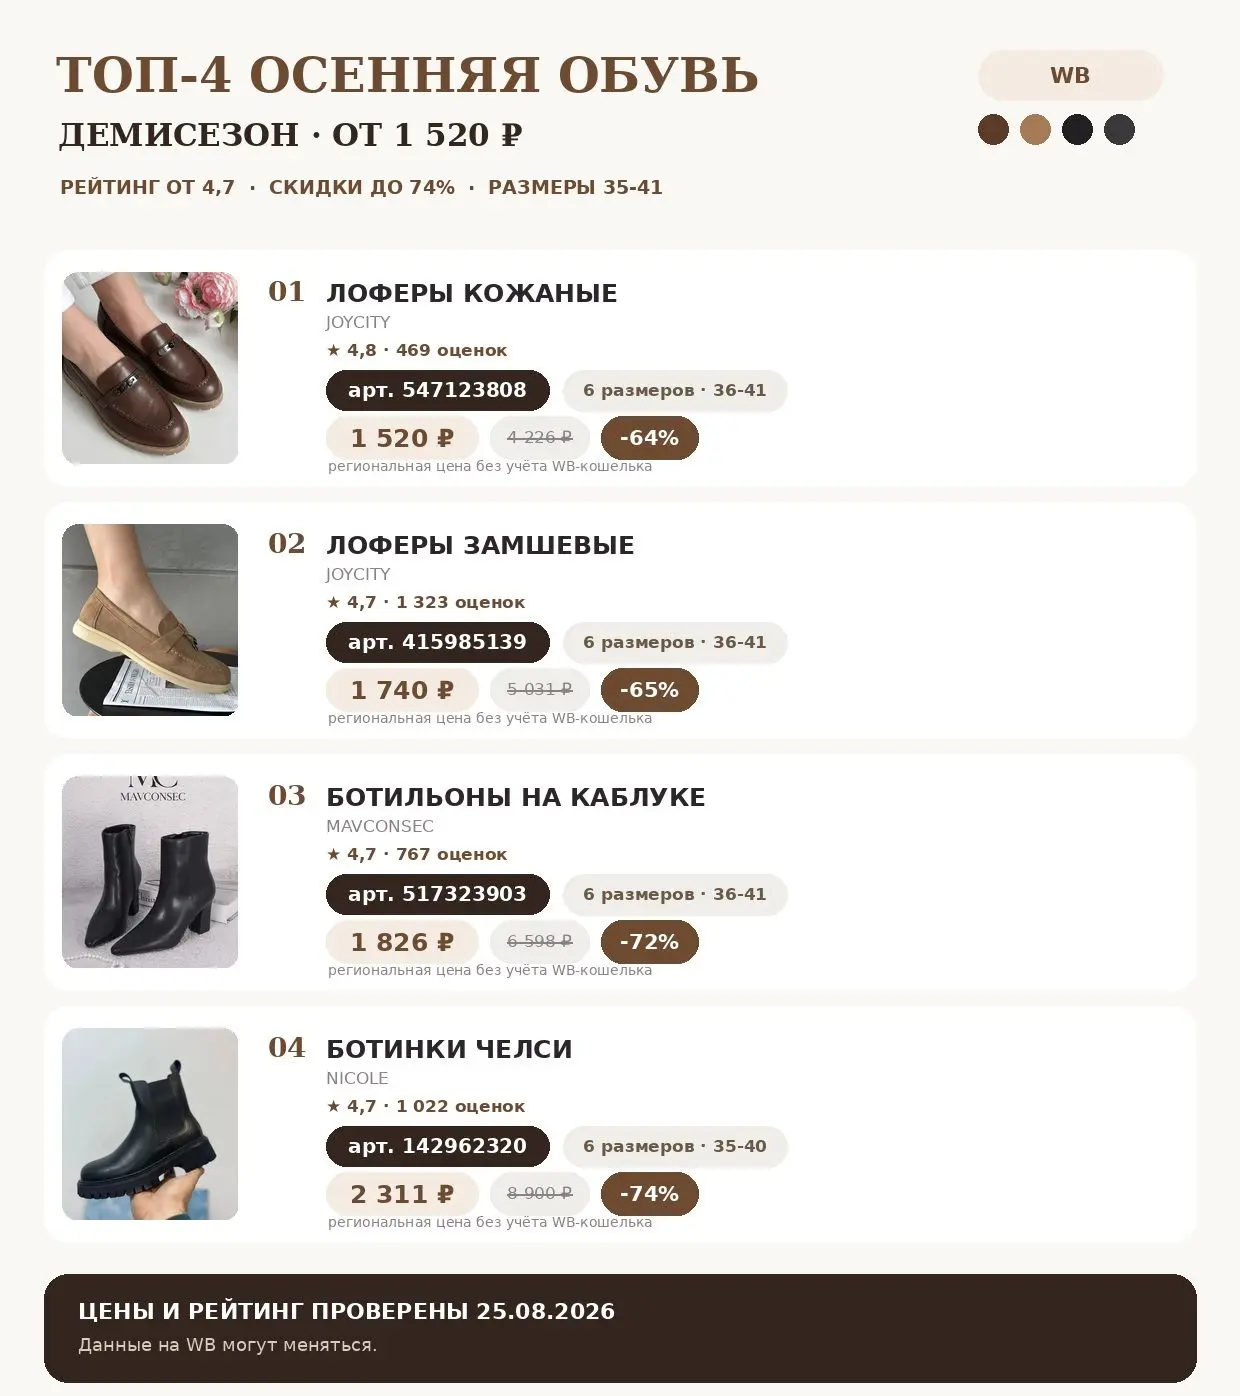Select the tan color swatch

click(1035, 130)
